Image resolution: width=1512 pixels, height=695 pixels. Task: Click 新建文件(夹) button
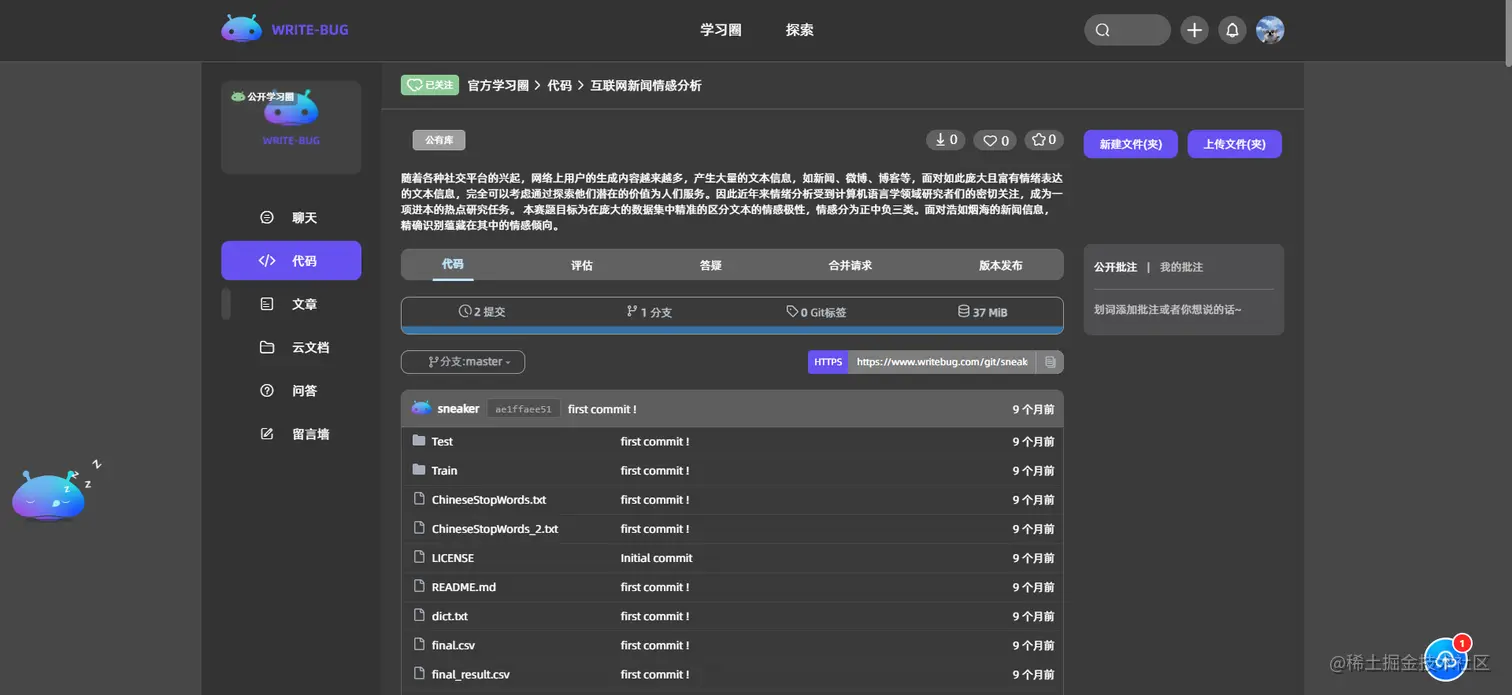click(x=1130, y=144)
